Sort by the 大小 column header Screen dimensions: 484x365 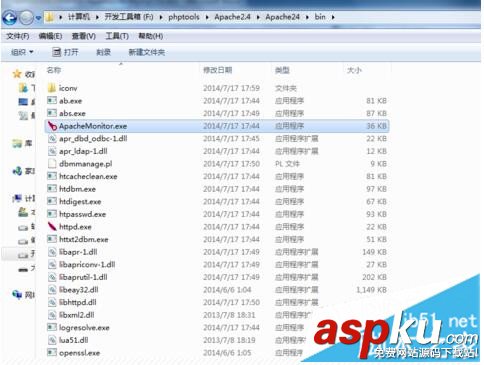click(x=354, y=70)
